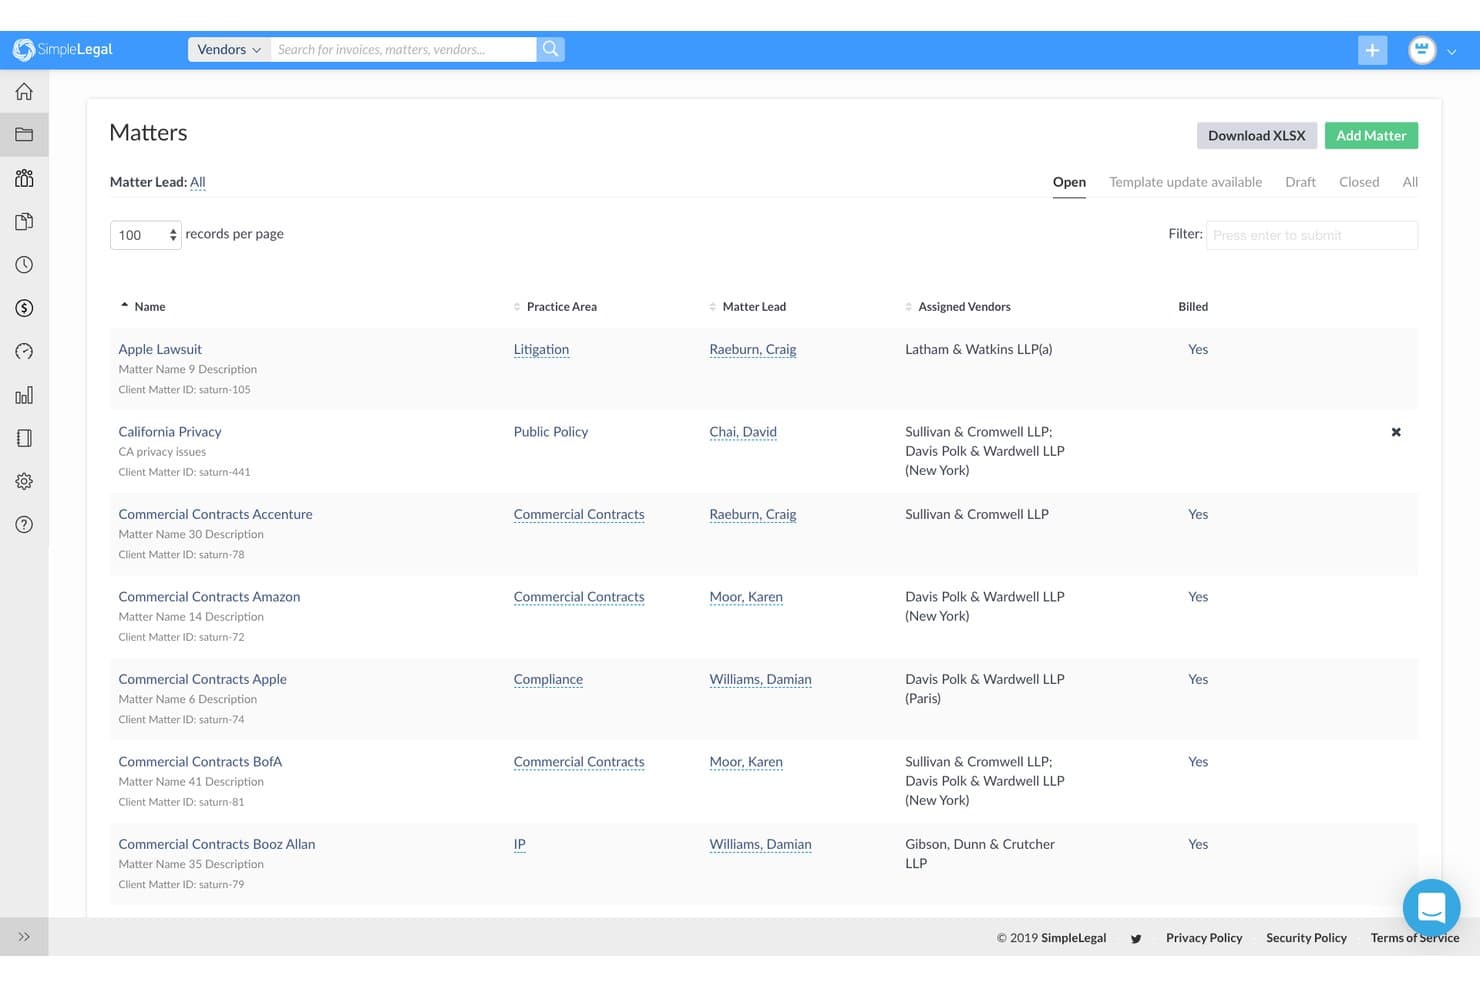Open the Matters folder icon in sidebar
The height and width of the screenshot is (987, 1480).
point(24,135)
